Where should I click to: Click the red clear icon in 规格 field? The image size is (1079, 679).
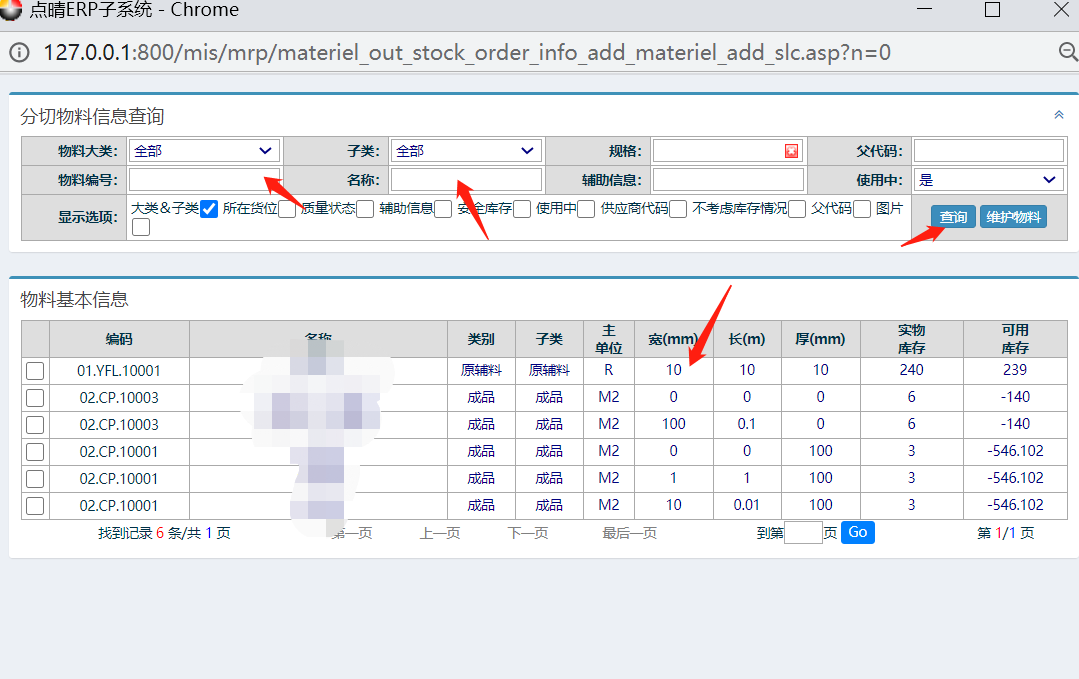pos(791,151)
